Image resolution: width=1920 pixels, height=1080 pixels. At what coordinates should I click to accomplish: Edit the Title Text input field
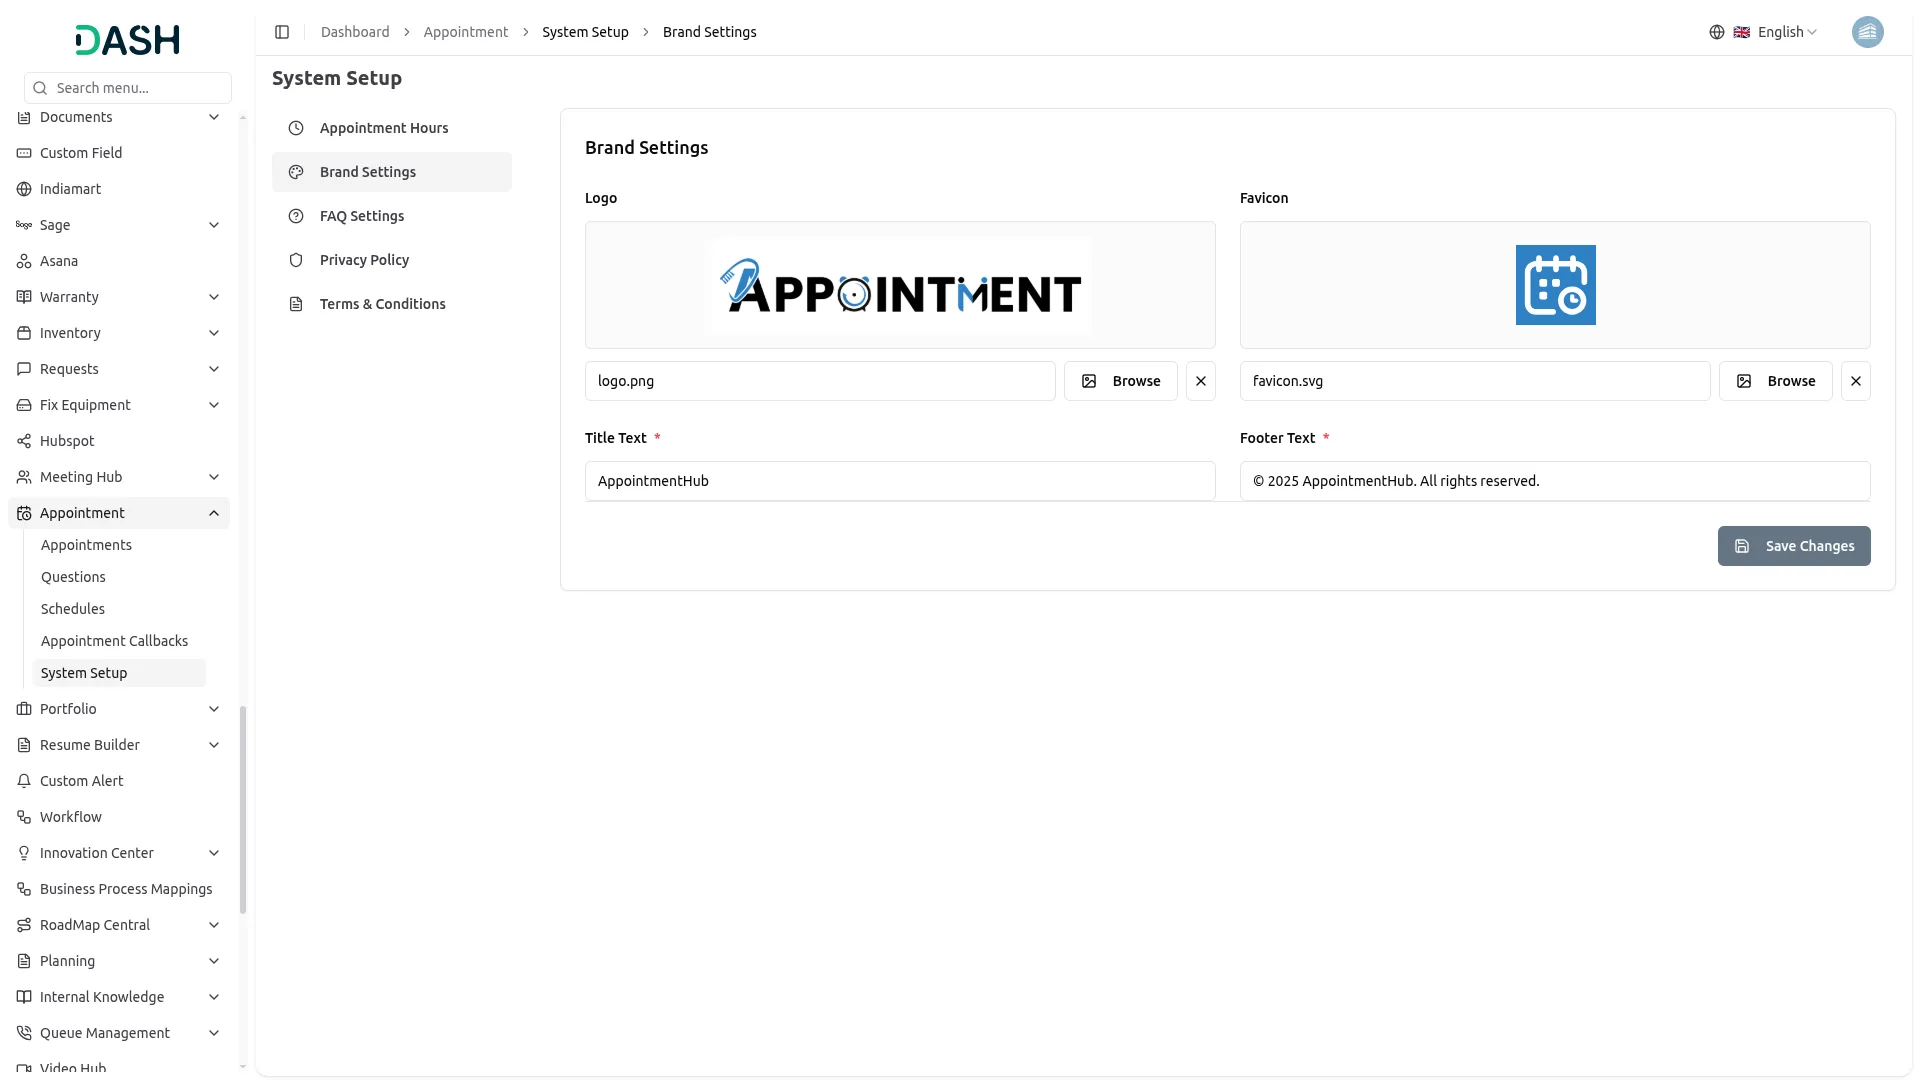[898, 481]
